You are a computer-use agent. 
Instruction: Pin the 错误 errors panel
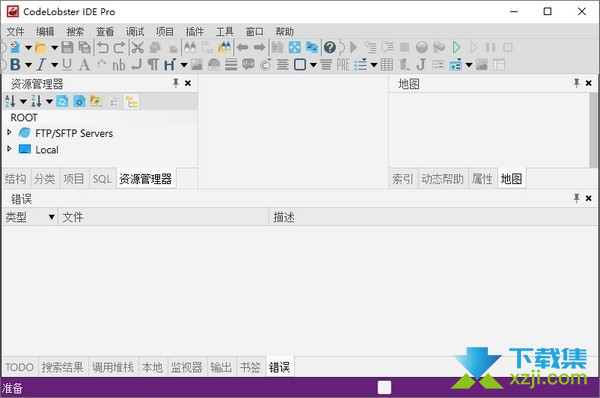point(577,198)
